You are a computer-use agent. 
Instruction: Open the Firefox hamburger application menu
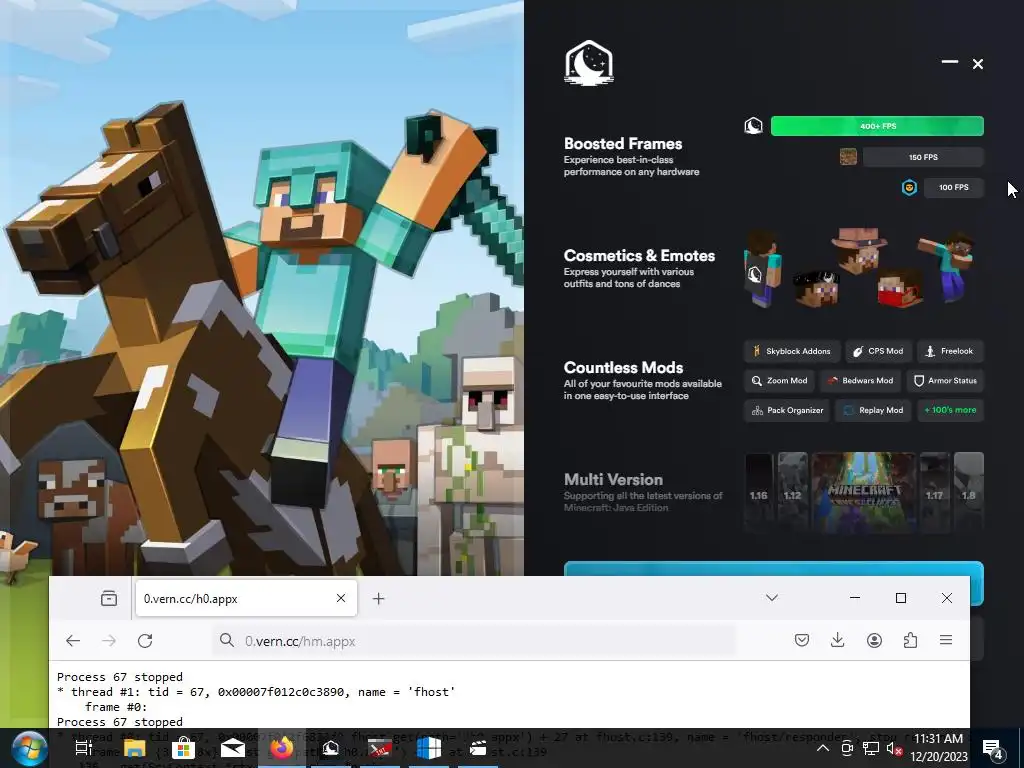tap(946, 641)
